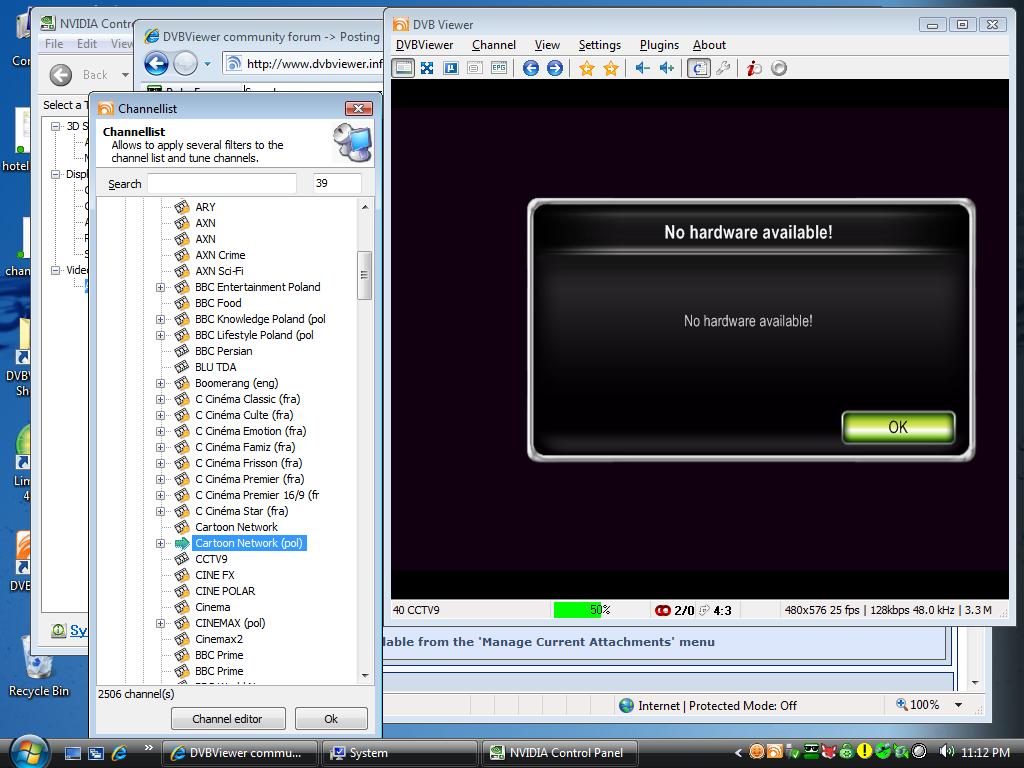Expand BBC Entertainment Poland tree node
This screenshot has height=768, width=1024.
tap(160, 288)
